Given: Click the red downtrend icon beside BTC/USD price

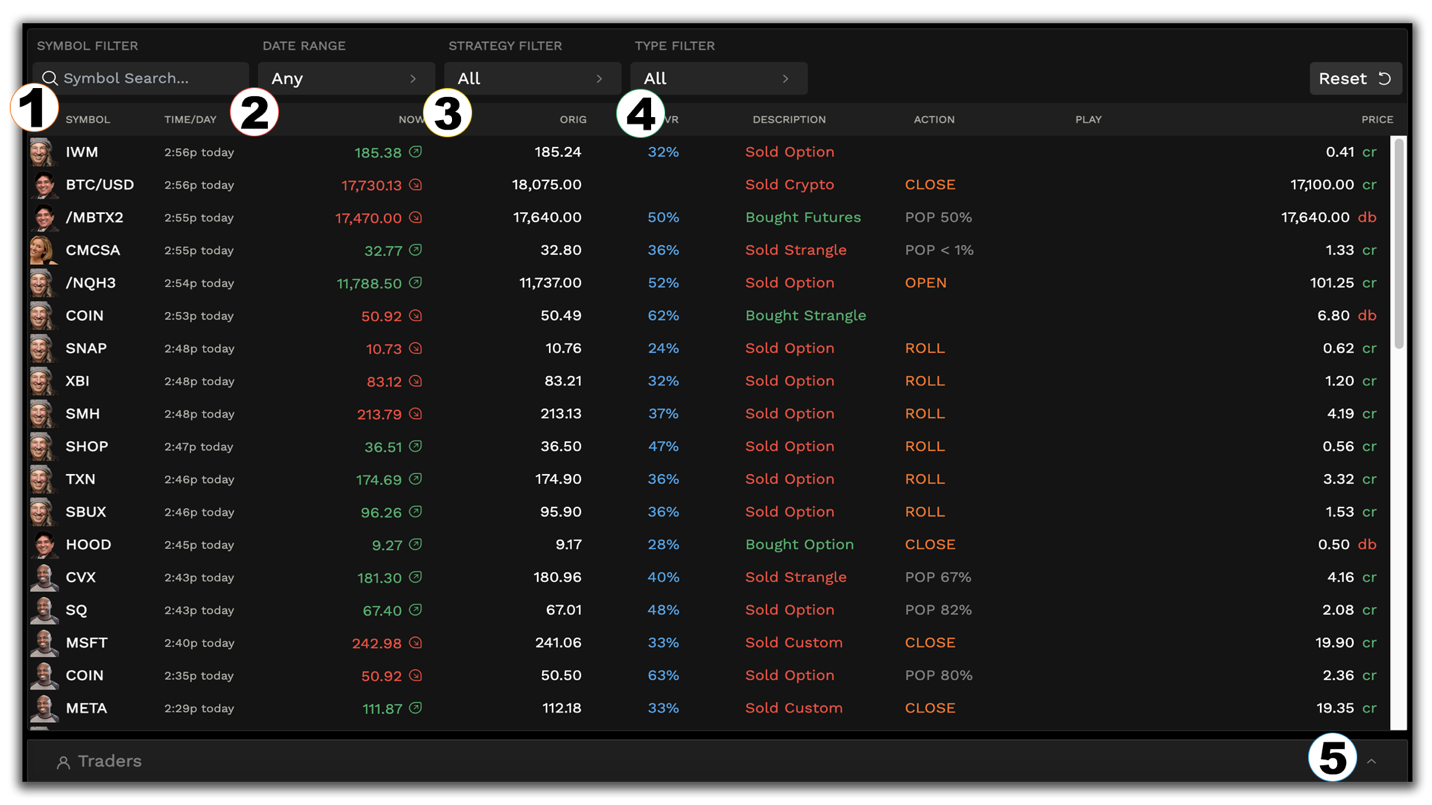Looking at the screenshot, I should (417, 184).
